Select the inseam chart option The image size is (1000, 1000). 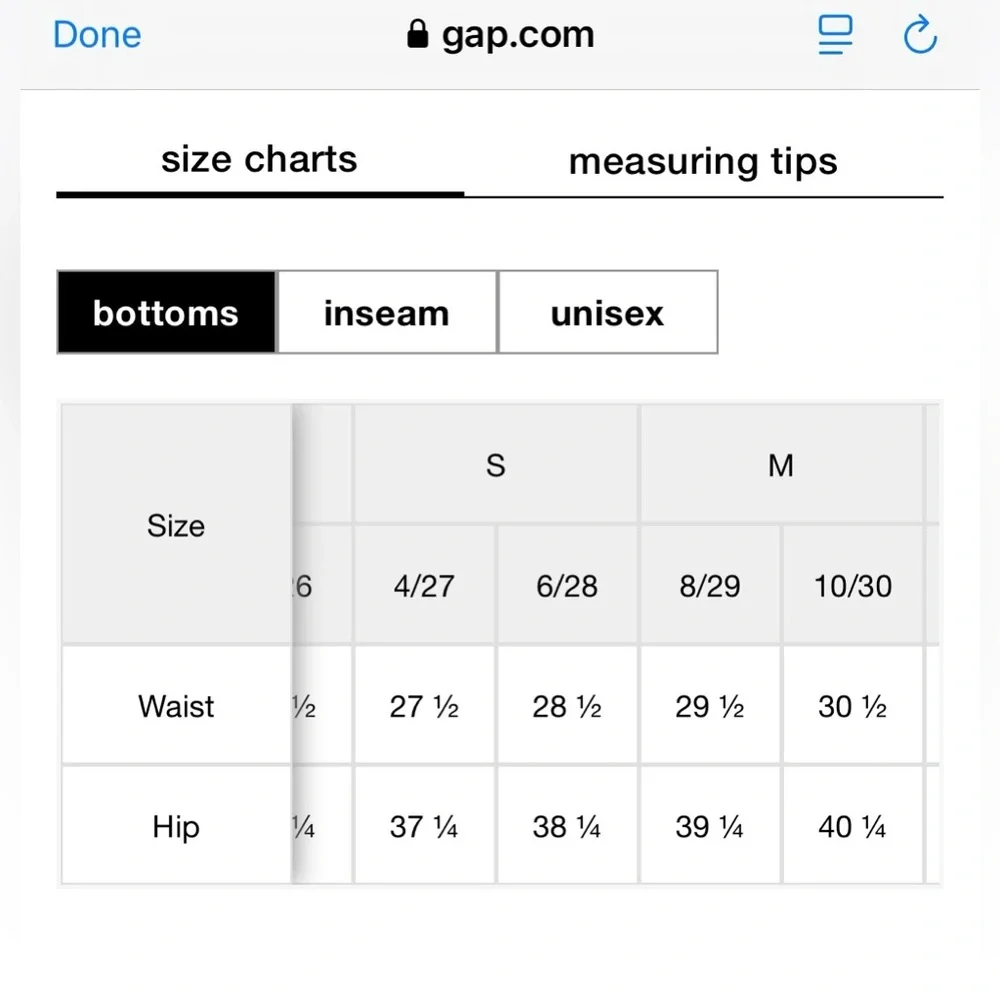click(386, 313)
